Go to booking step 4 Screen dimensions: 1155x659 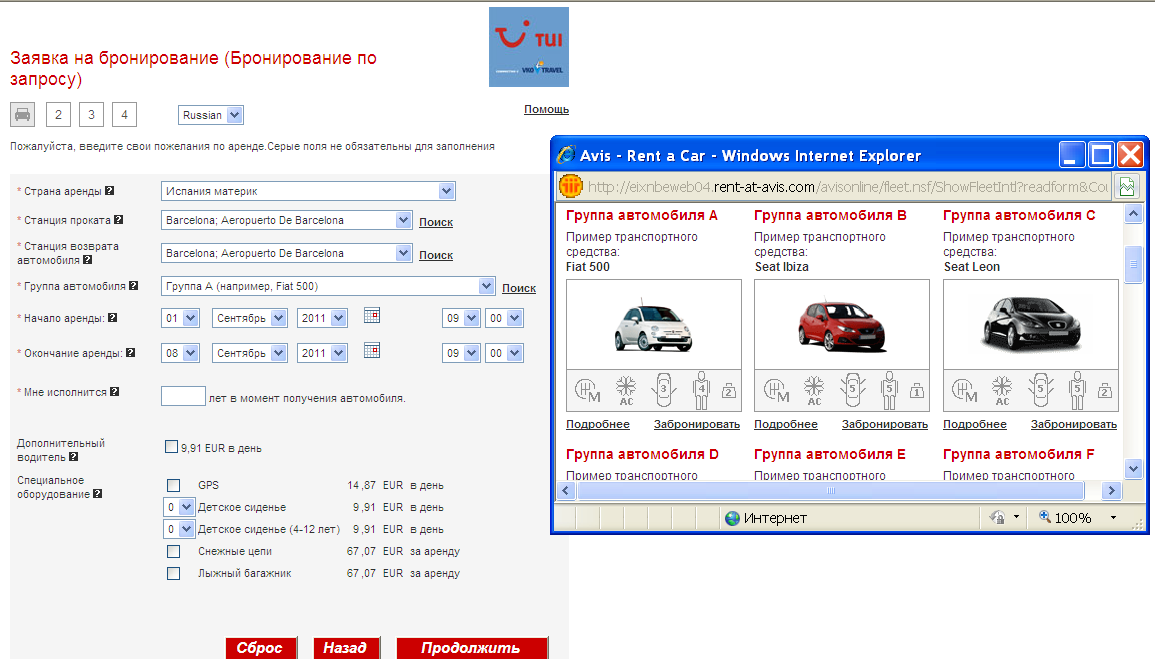pos(124,115)
